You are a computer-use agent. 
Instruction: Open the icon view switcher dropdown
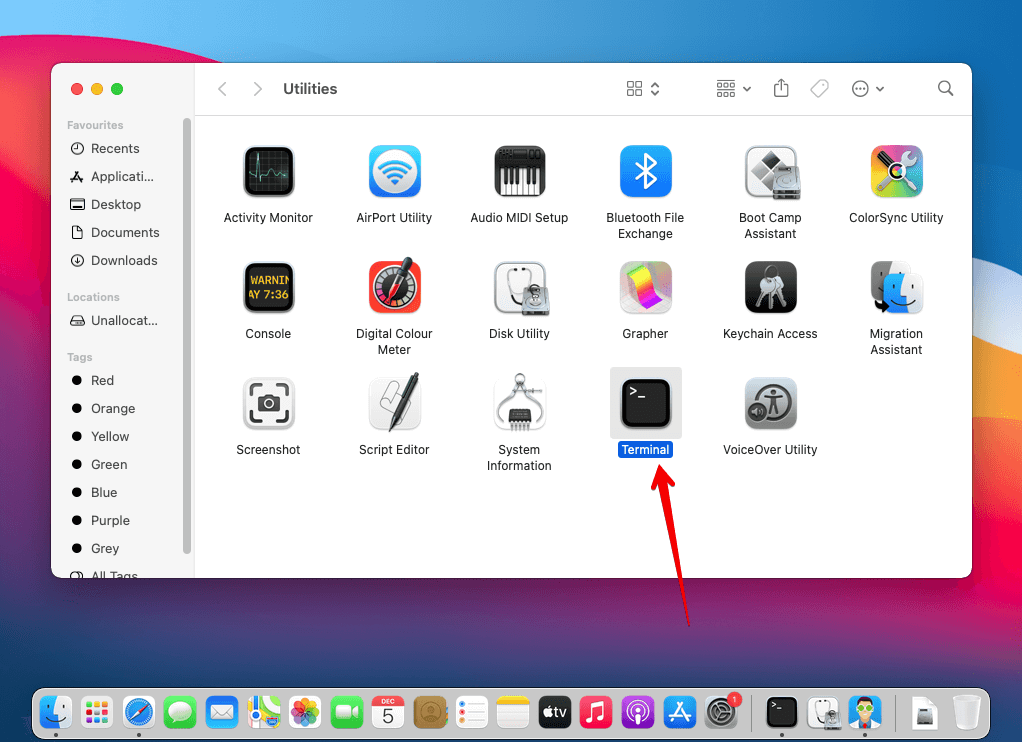coord(643,89)
